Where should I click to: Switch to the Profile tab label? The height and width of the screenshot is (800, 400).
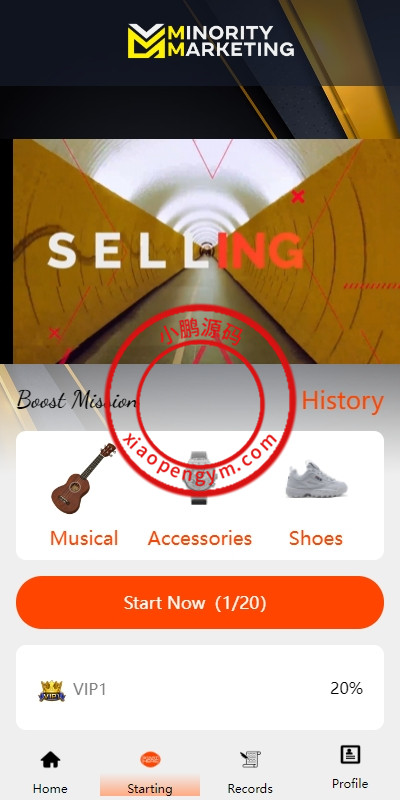point(350,783)
